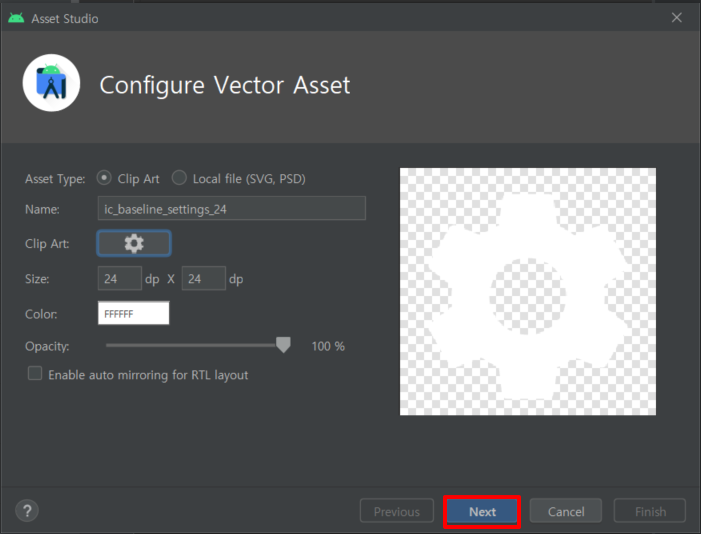
Task: Click the Asset Type label
Action: (55, 179)
